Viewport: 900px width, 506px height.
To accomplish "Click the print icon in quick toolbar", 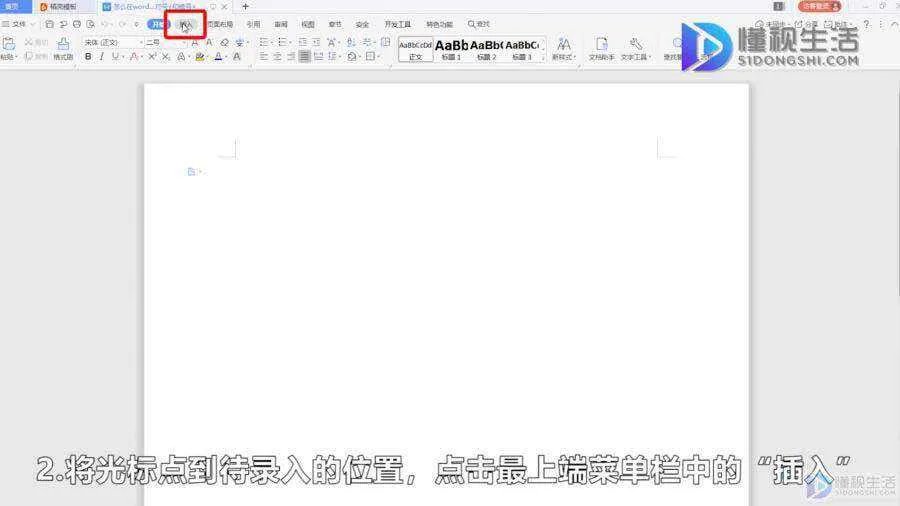I will (x=76, y=24).
